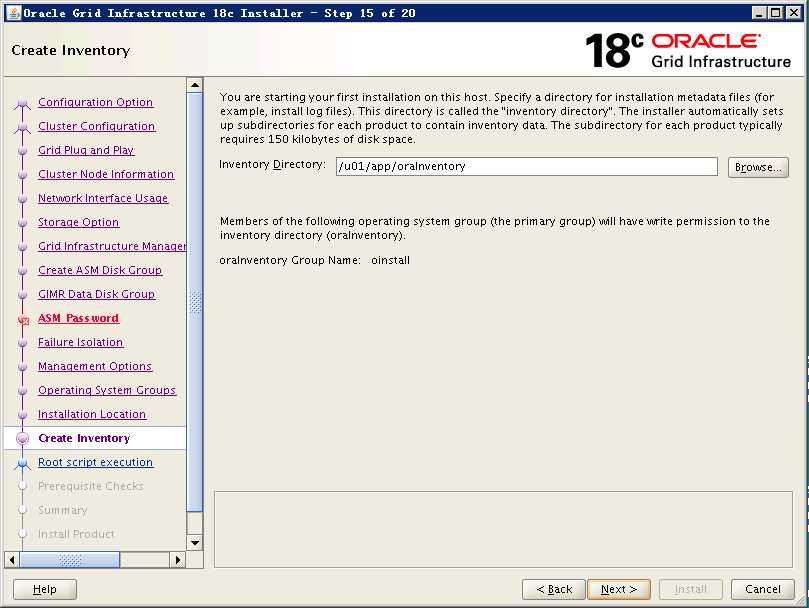Open the Configuration Option step link

click(95, 102)
